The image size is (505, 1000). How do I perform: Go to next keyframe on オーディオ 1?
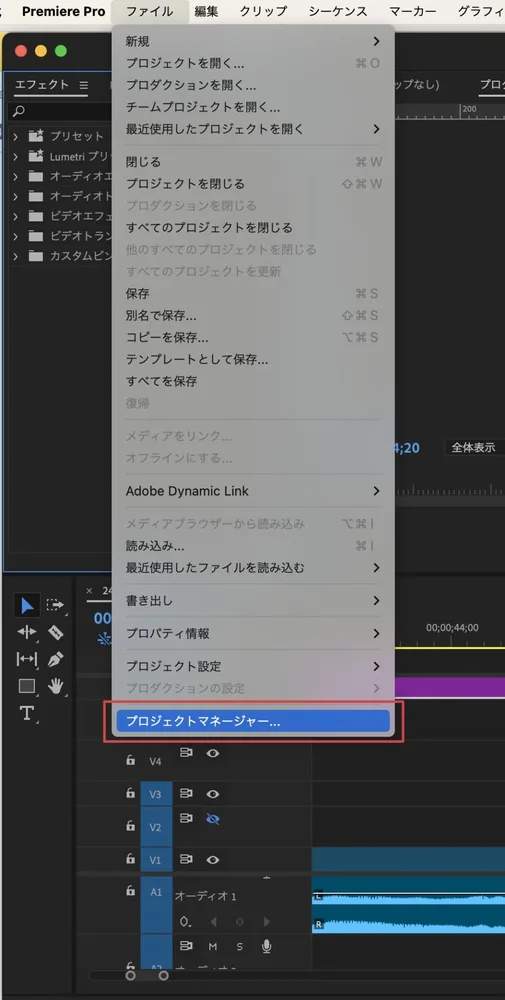[267, 922]
